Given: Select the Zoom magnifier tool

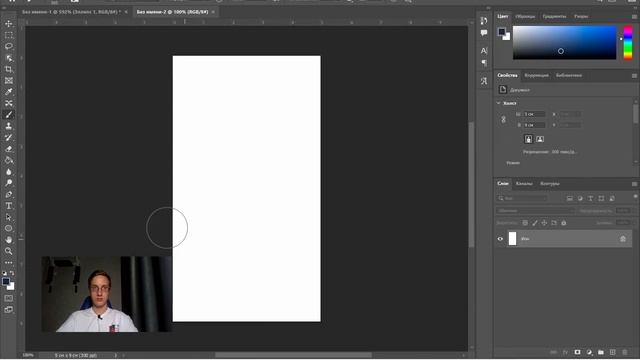Looking at the screenshot, I should (9, 251).
